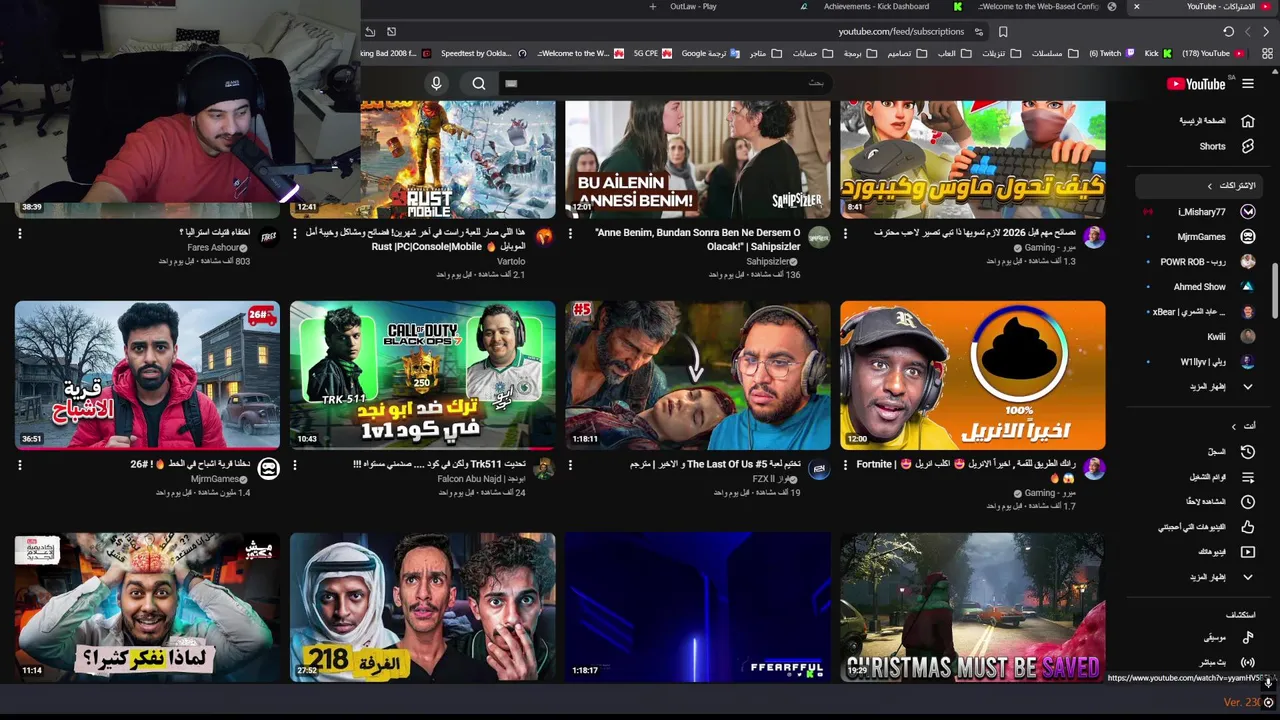Image resolution: width=1280 pixels, height=720 pixels.
Task: Open Google Translate bookmark
Action: (711, 53)
